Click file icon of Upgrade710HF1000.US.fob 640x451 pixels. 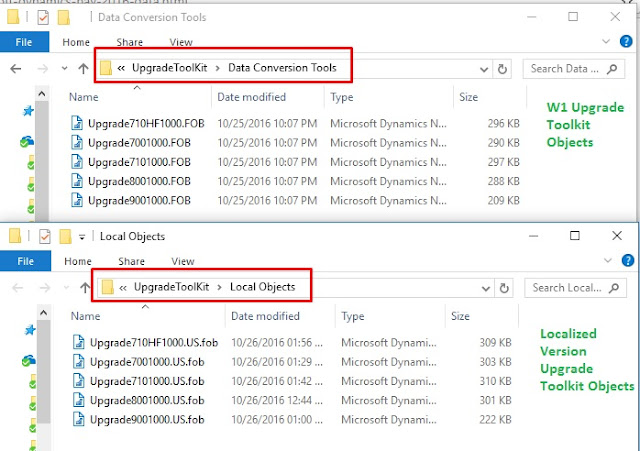click(x=79, y=342)
